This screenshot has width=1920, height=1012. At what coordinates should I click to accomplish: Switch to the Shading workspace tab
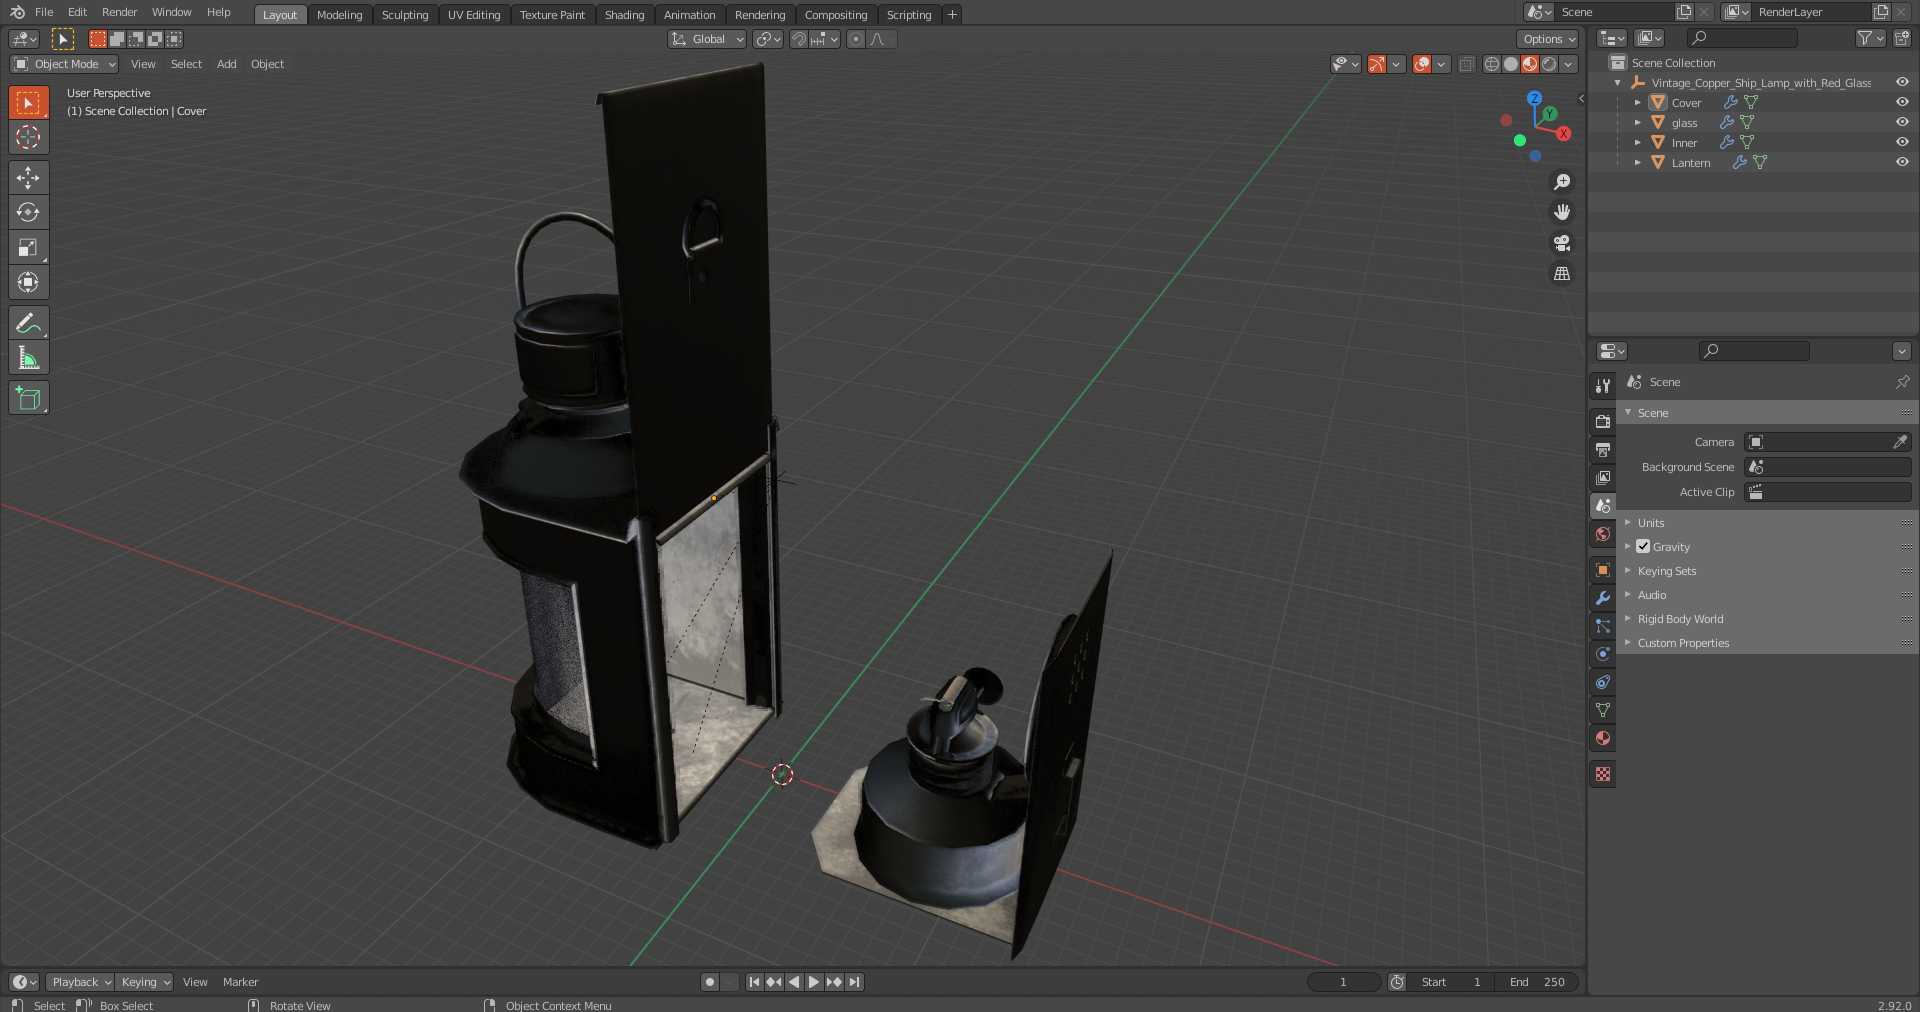(x=624, y=15)
